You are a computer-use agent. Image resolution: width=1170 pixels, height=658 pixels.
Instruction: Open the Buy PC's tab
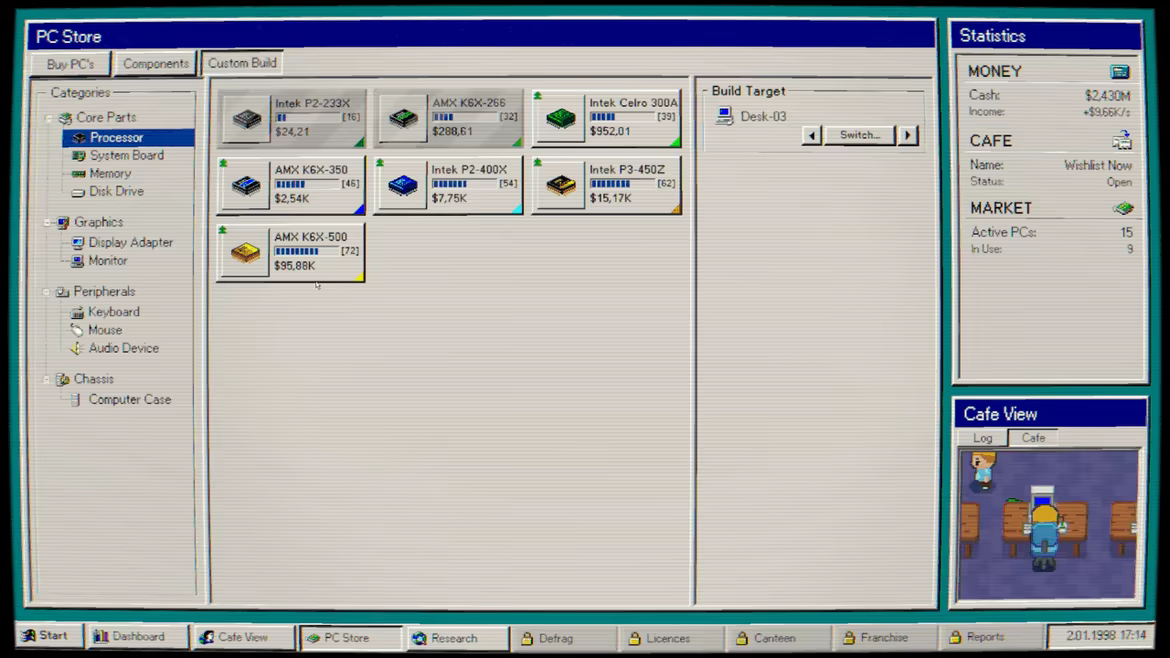click(x=70, y=64)
